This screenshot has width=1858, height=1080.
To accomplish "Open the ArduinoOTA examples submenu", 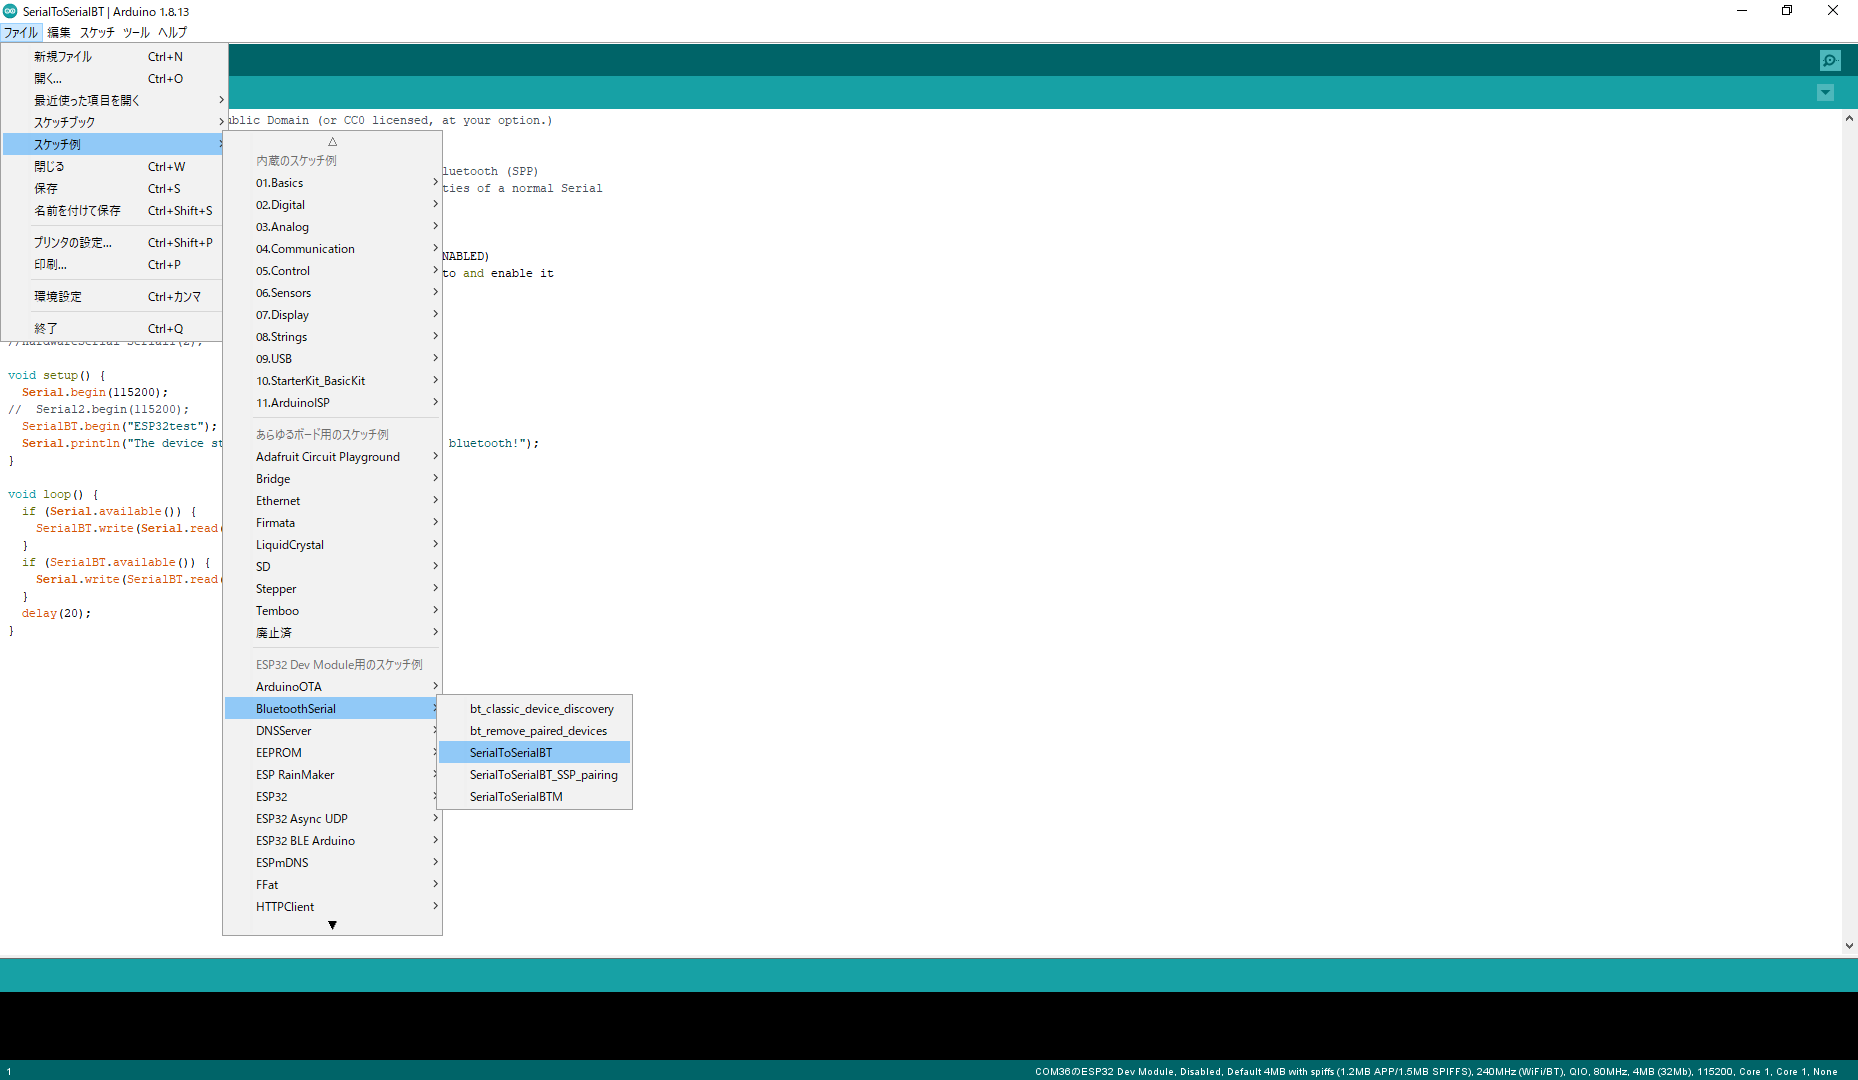I will click(332, 687).
